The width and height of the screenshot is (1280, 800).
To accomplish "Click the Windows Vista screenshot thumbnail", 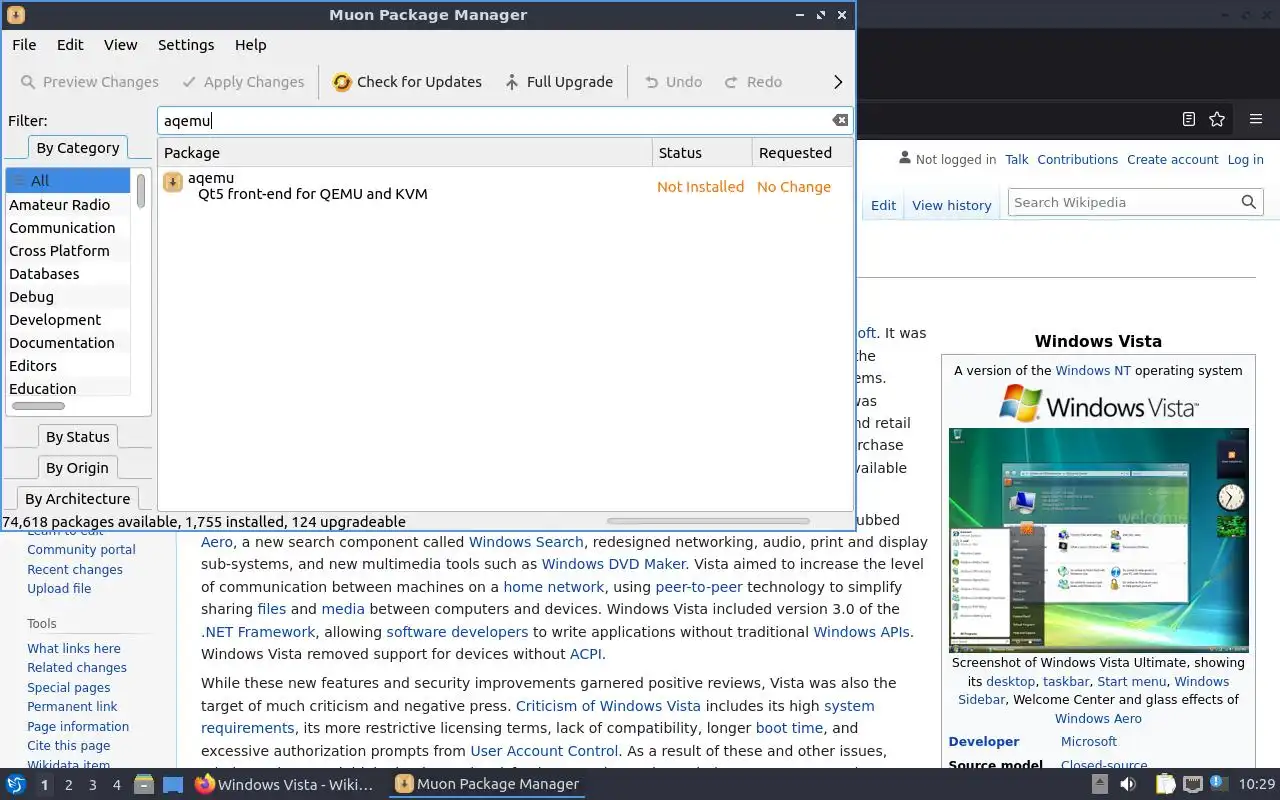I will coord(1098,540).
